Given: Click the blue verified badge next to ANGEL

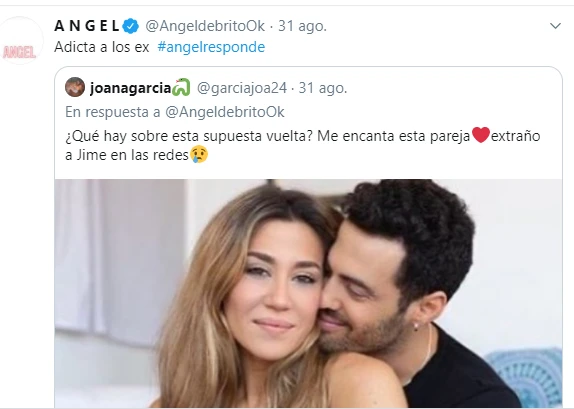Looking at the screenshot, I should point(131,26).
